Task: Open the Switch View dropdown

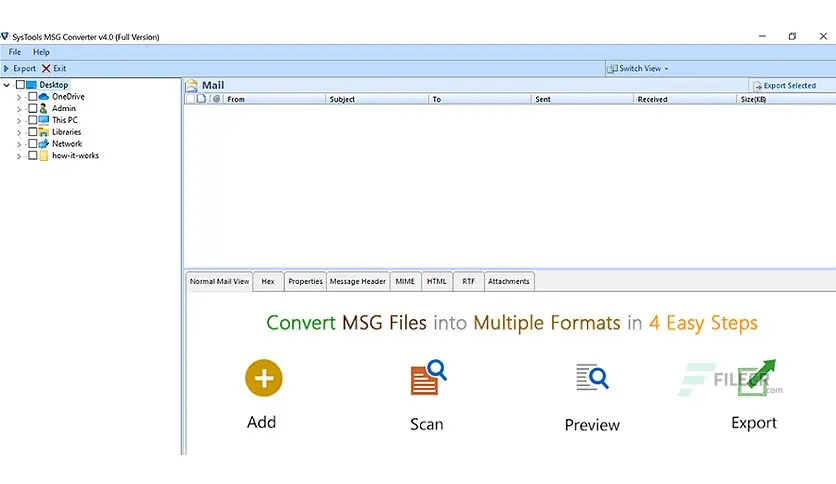Action: coord(638,68)
